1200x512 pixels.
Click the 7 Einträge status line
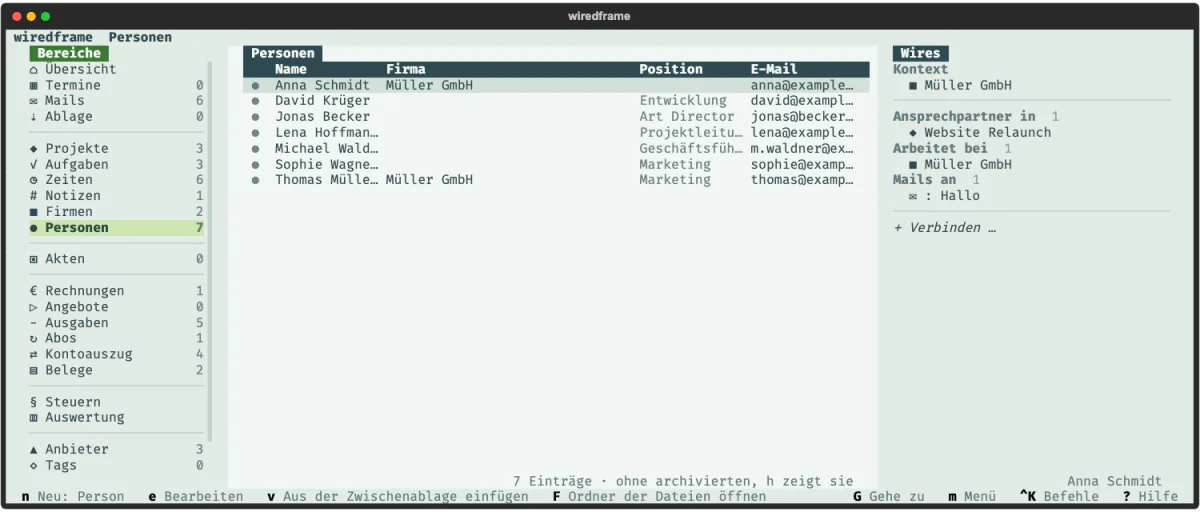tap(683, 481)
